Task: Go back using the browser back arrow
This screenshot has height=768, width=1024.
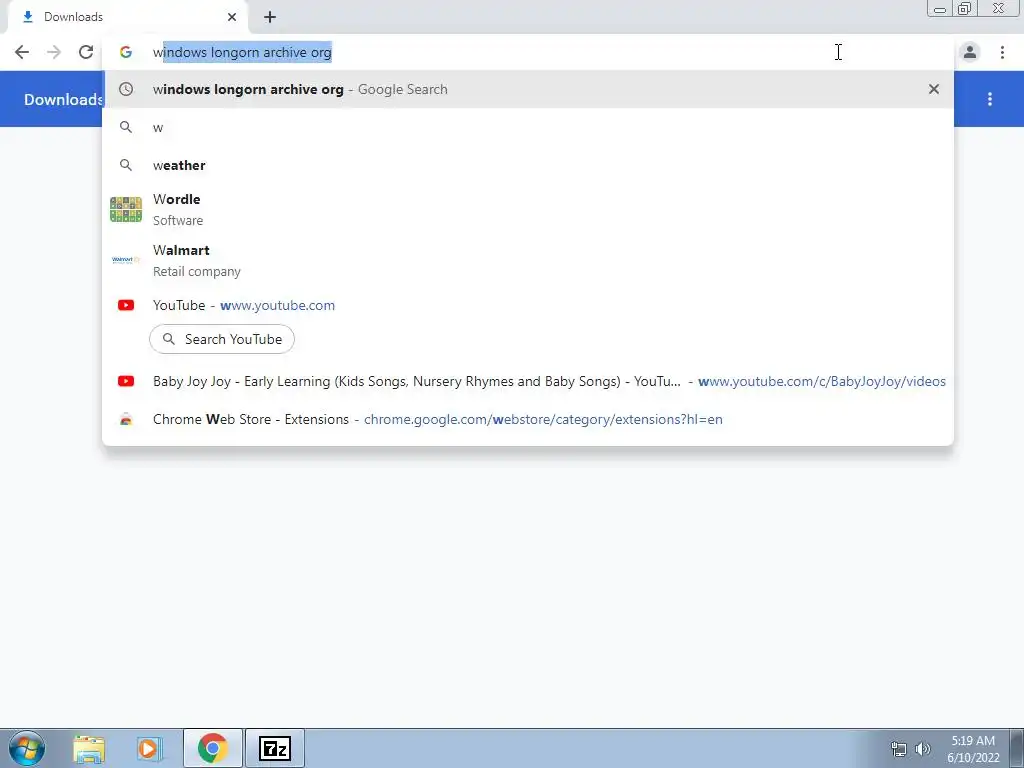Action: [x=22, y=52]
